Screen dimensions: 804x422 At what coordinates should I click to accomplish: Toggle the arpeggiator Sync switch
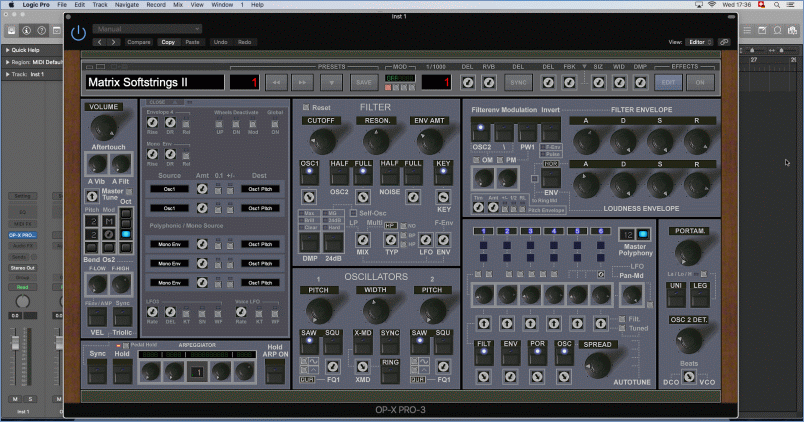click(97, 372)
